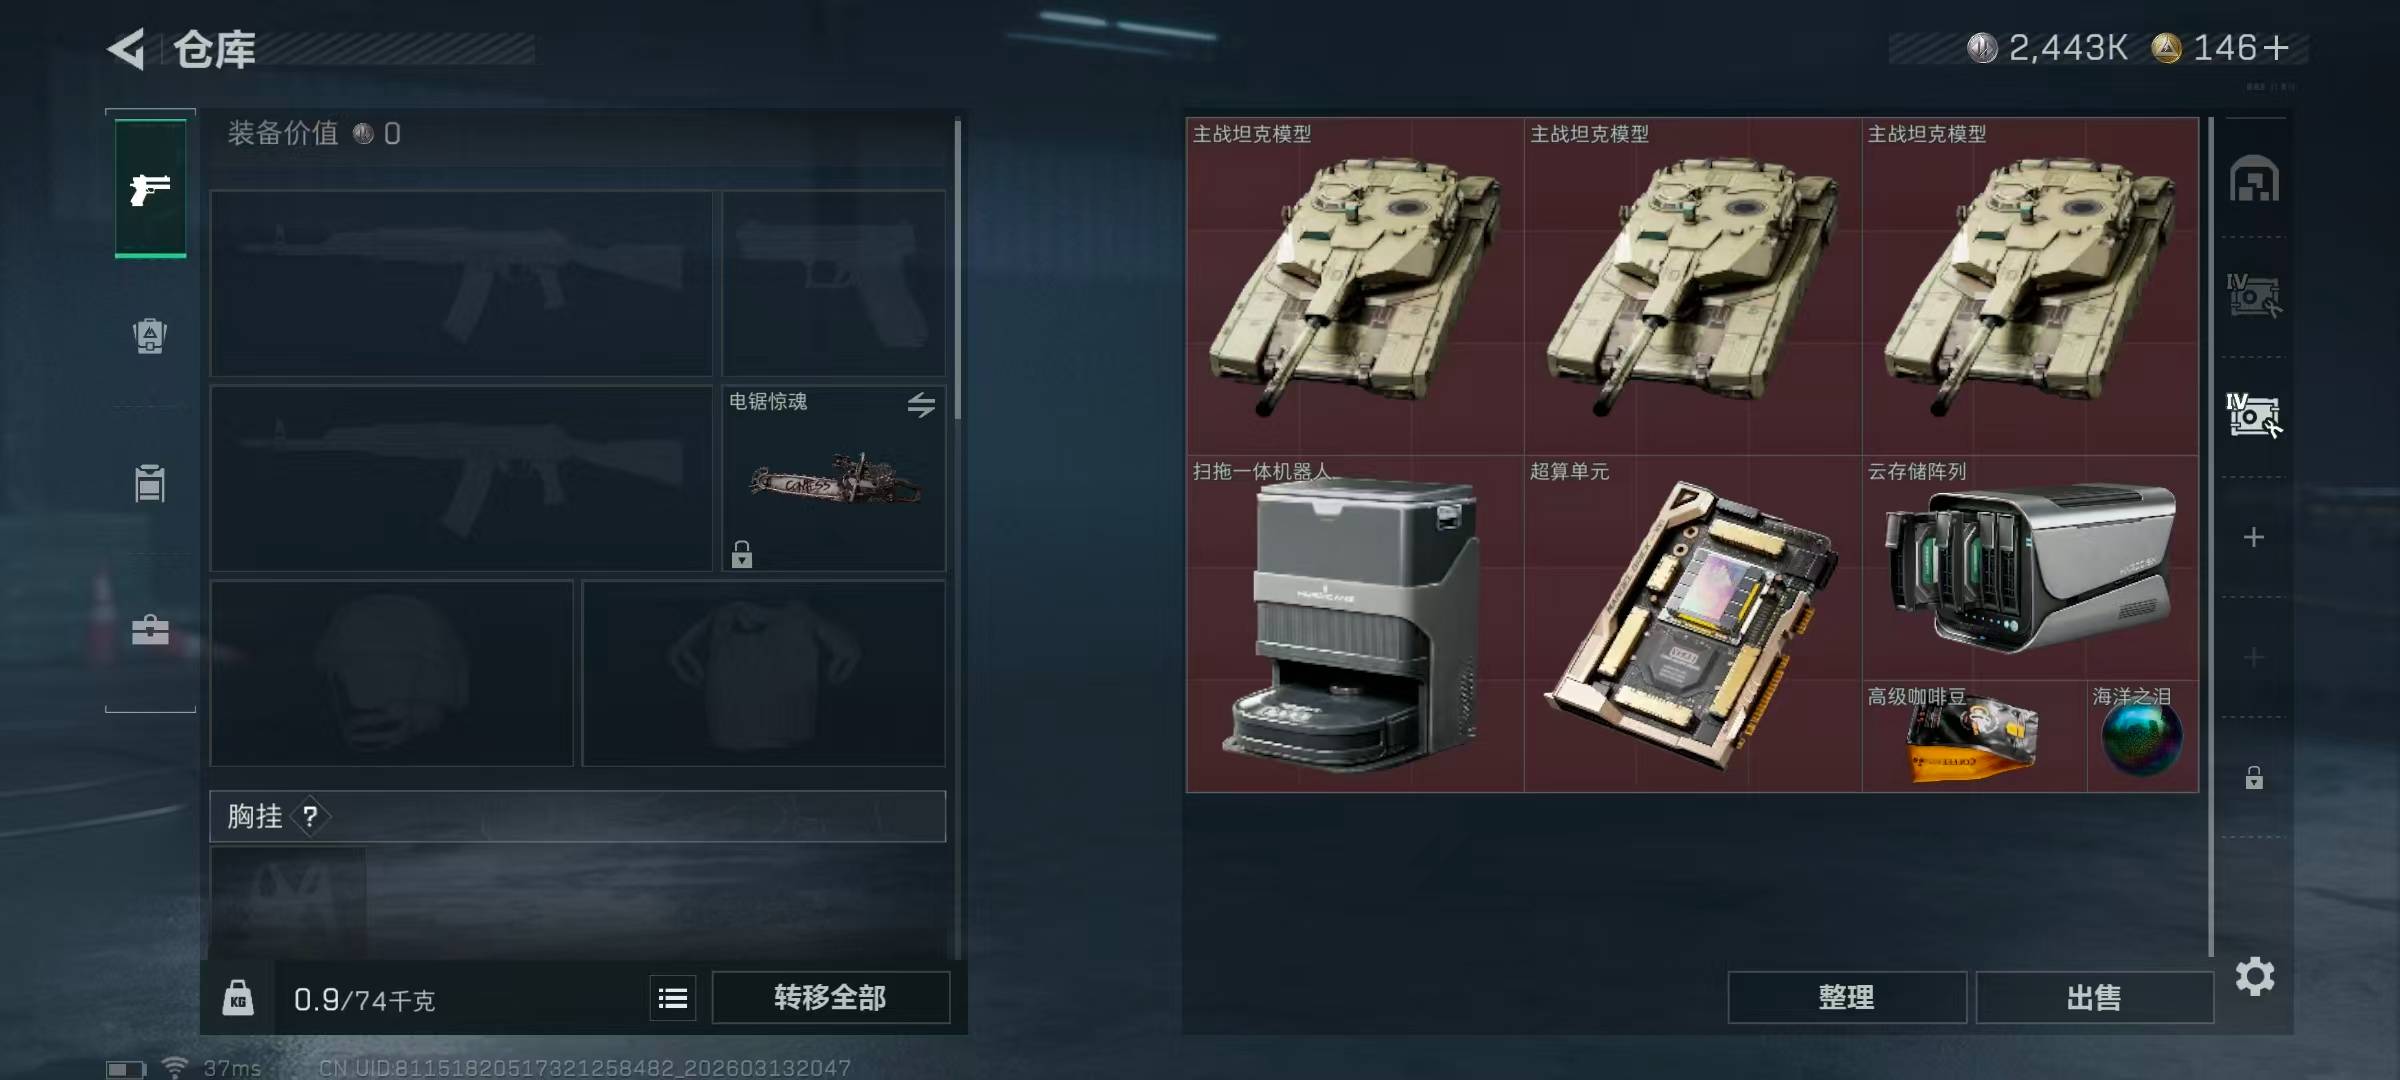
Task: Open the briefcase safe-box tab
Action: pos(150,630)
